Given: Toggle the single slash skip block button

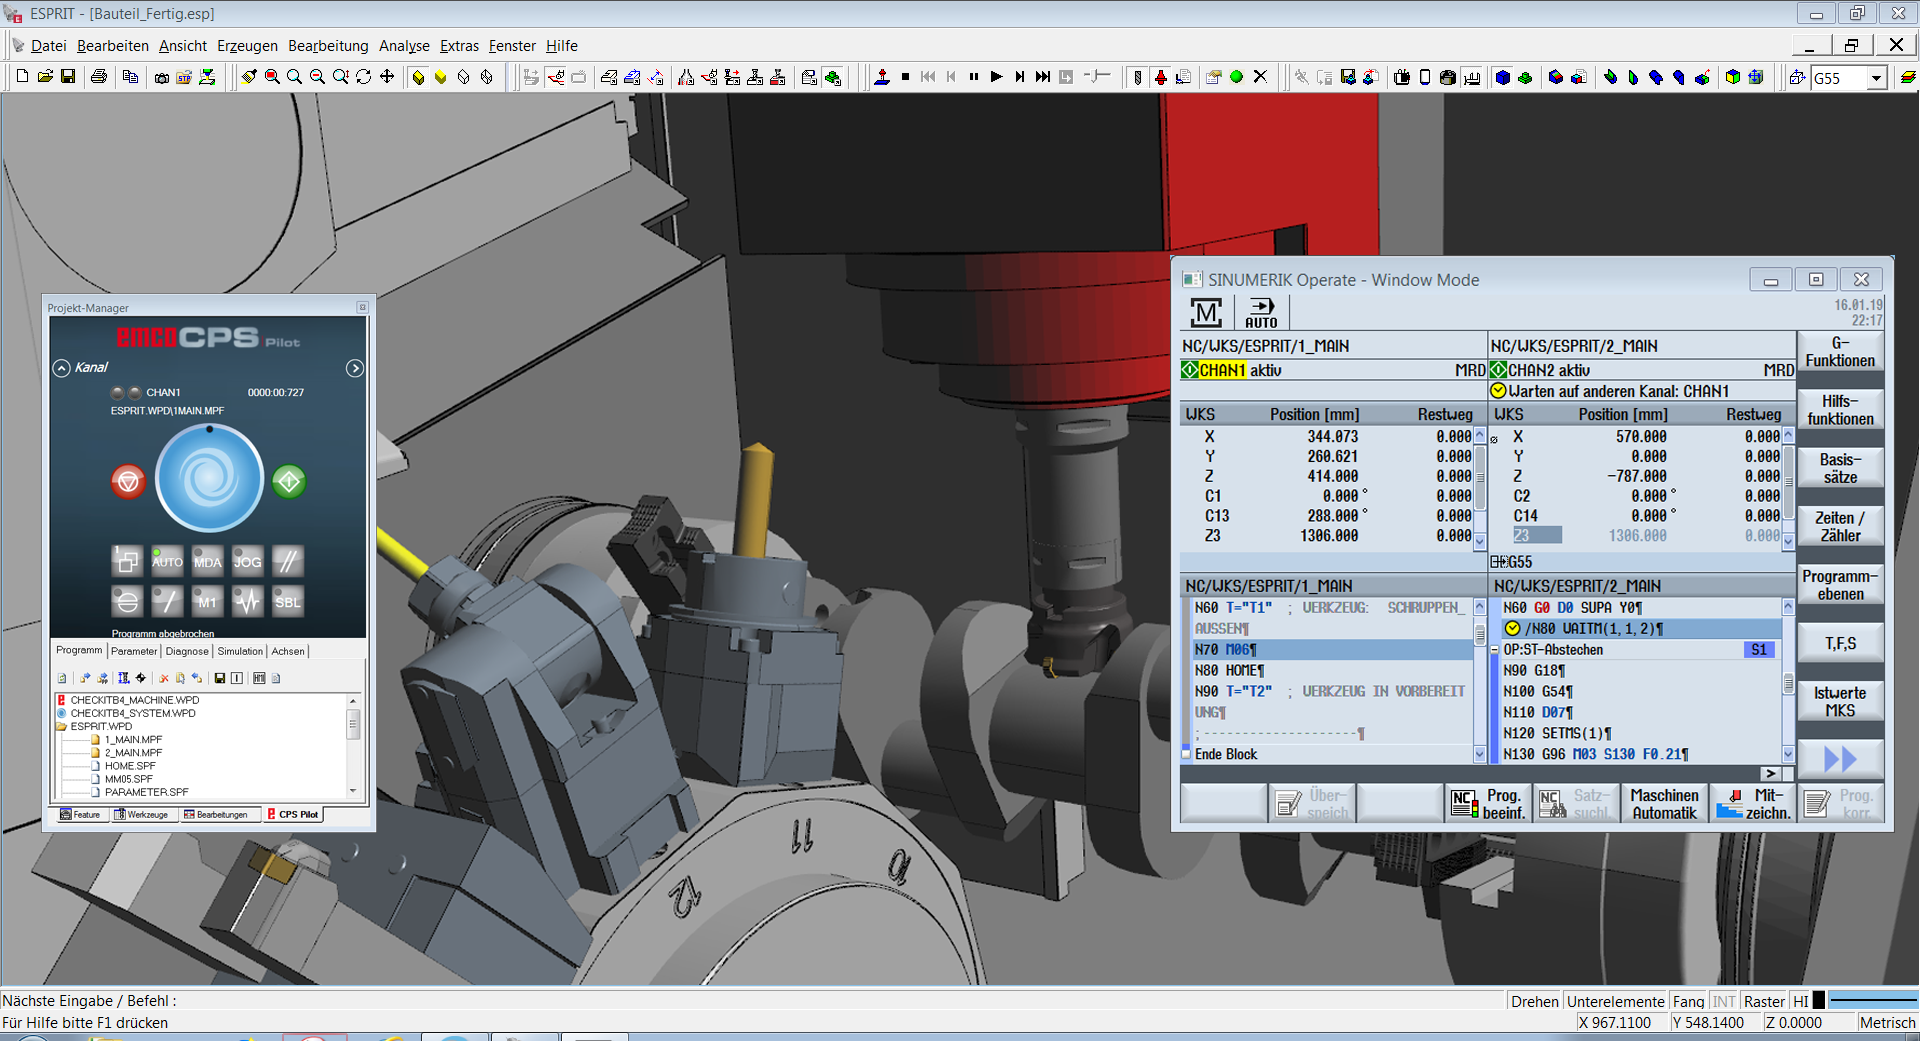Looking at the screenshot, I should tap(167, 601).
